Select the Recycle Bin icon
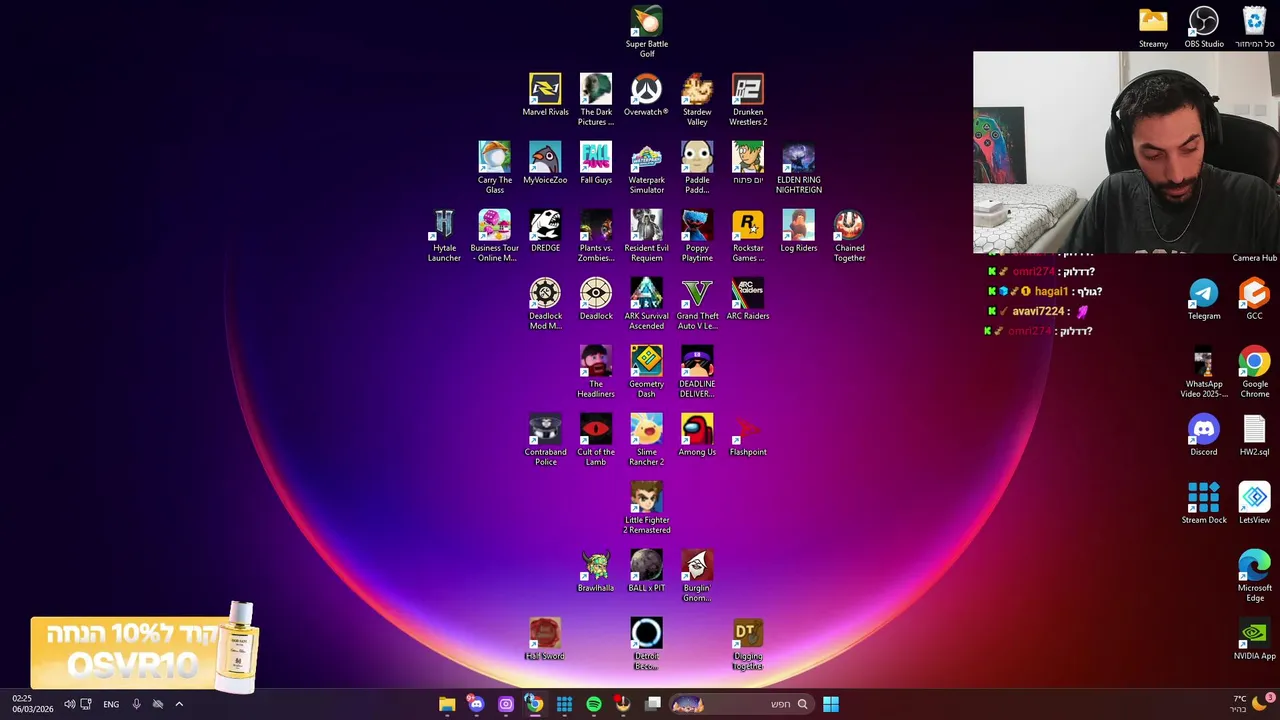The height and width of the screenshot is (720, 1280). point(1254,27)
